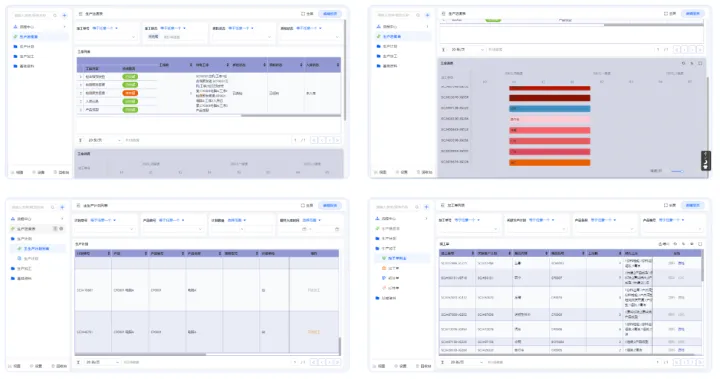Click the grey action link in bottom-left table's first row
720x379 pixels.
point(314,290)
